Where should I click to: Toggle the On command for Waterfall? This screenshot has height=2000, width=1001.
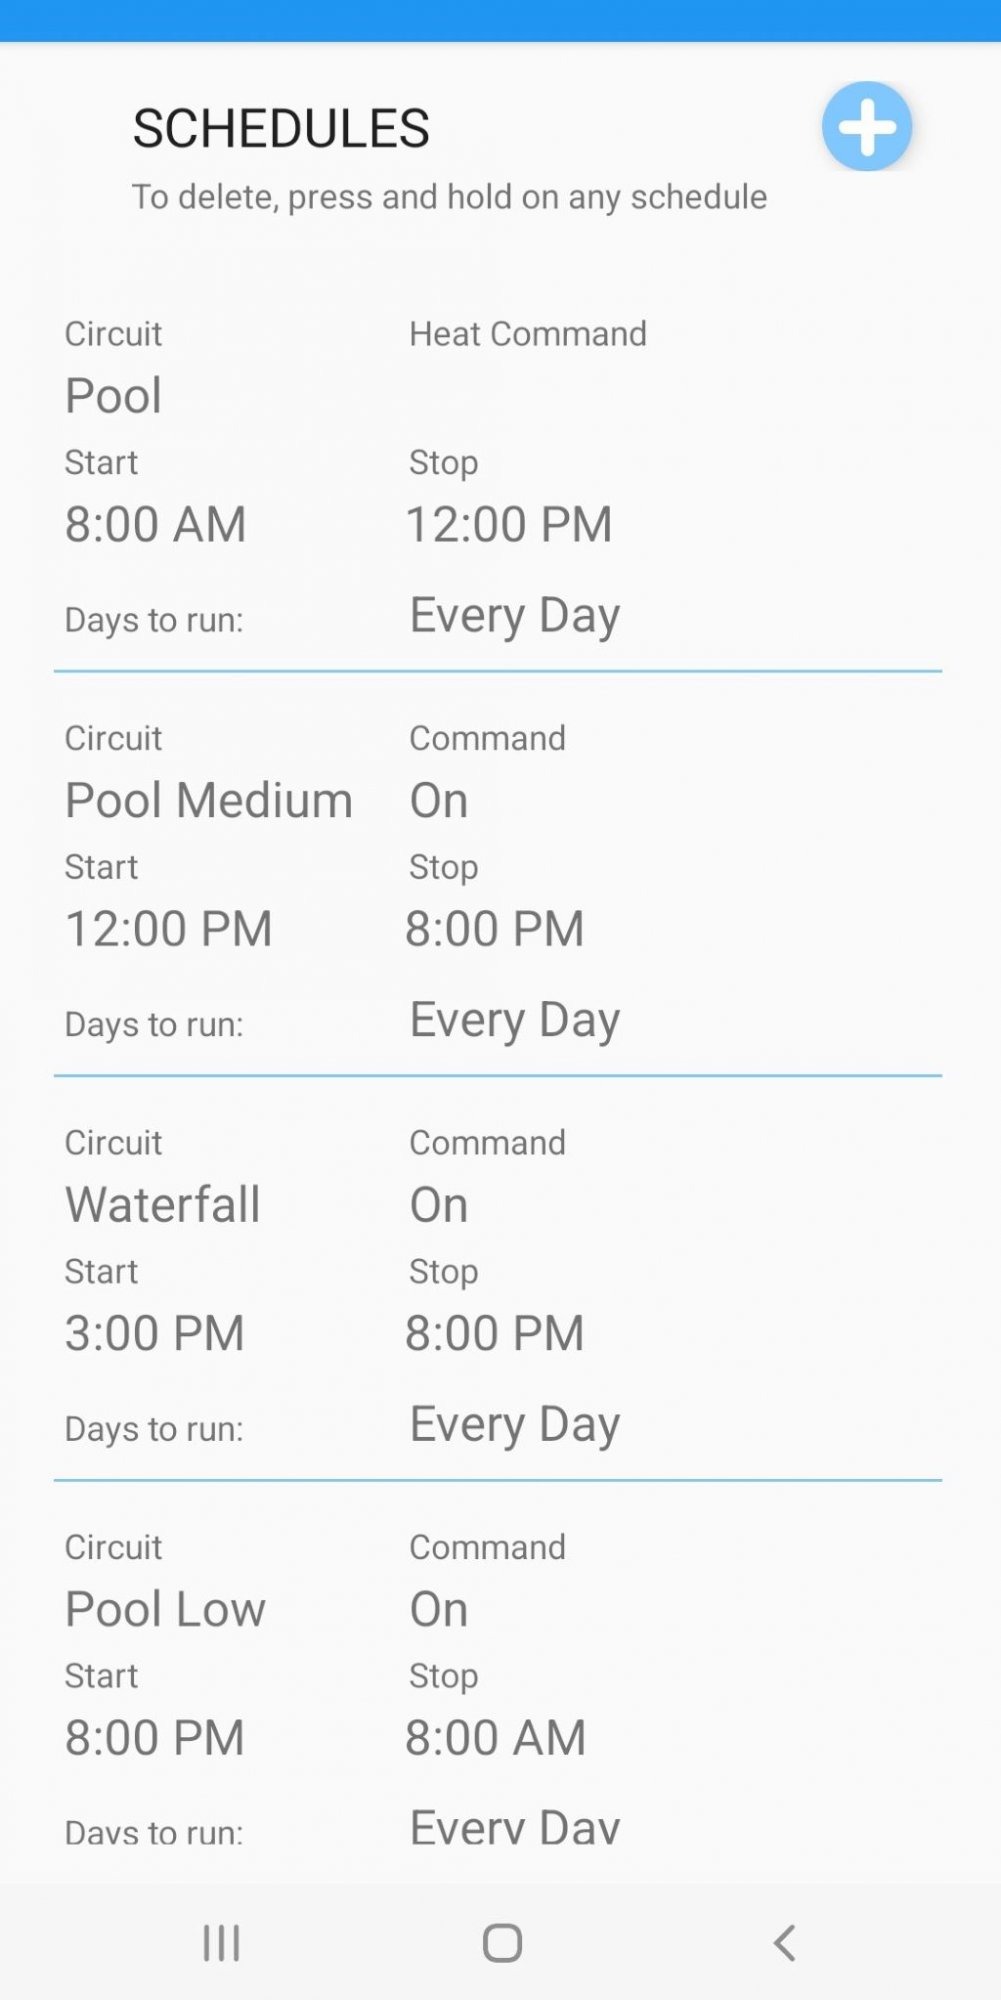[x=439, y=1204]
